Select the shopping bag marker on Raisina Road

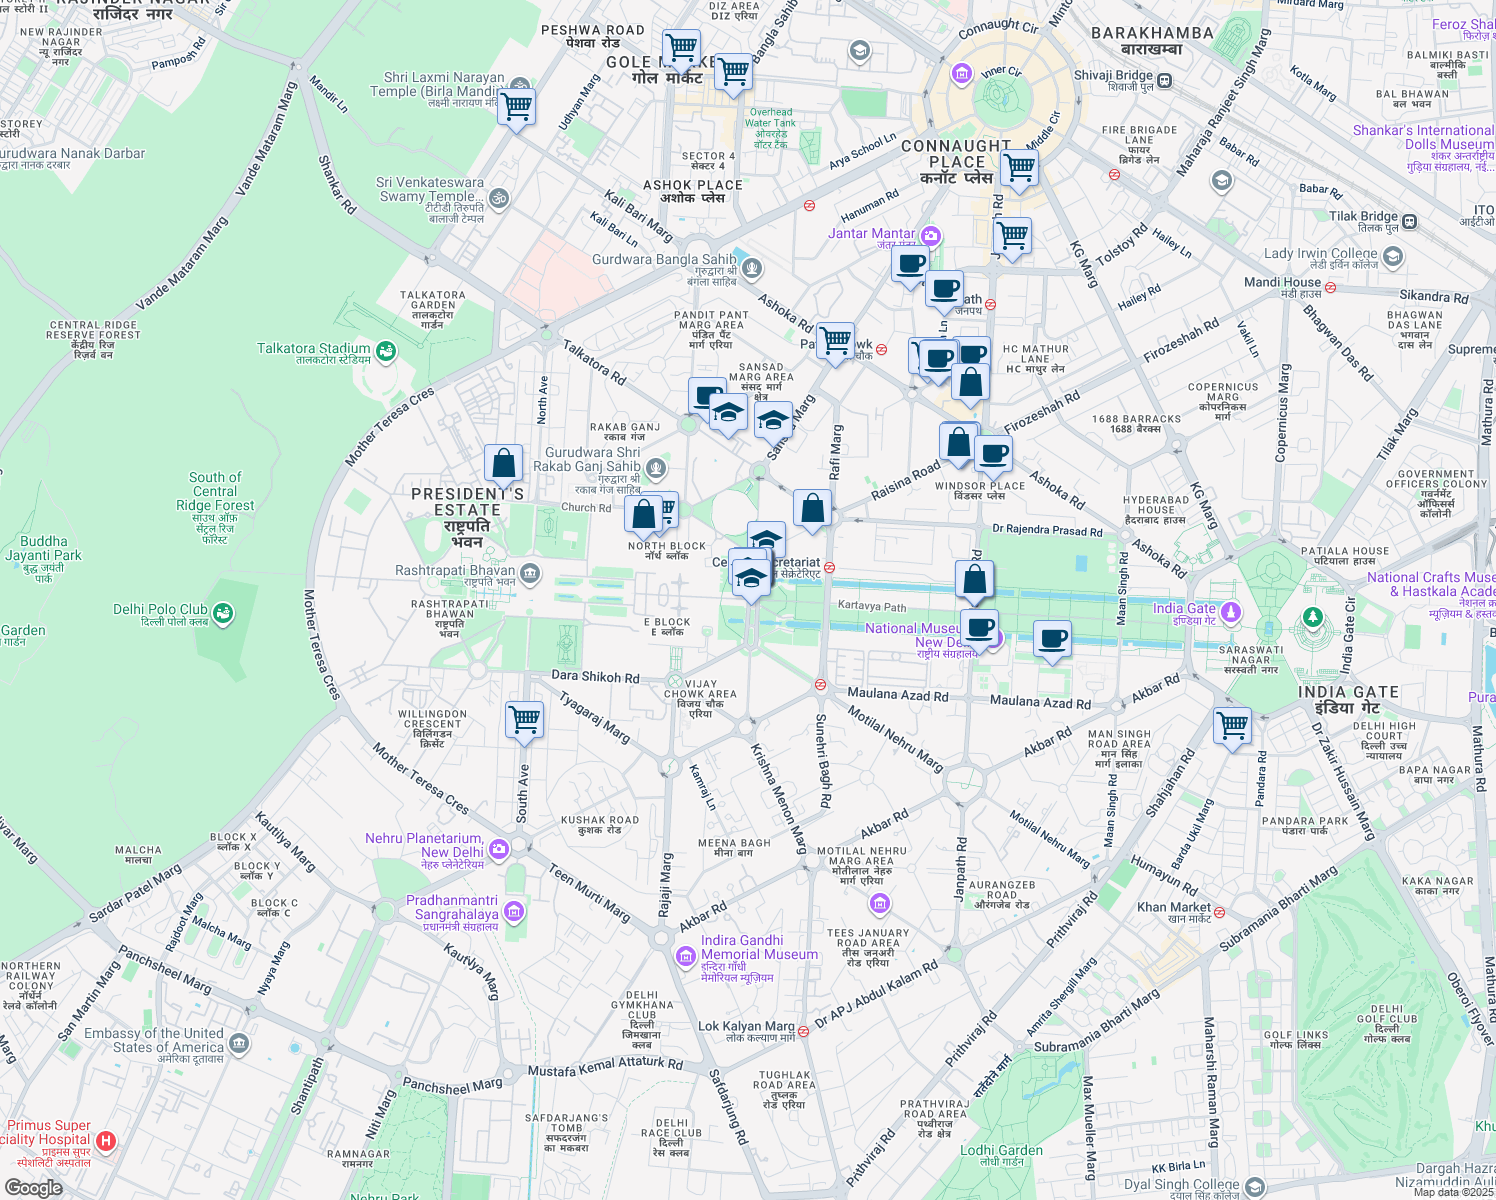(958, 441)
